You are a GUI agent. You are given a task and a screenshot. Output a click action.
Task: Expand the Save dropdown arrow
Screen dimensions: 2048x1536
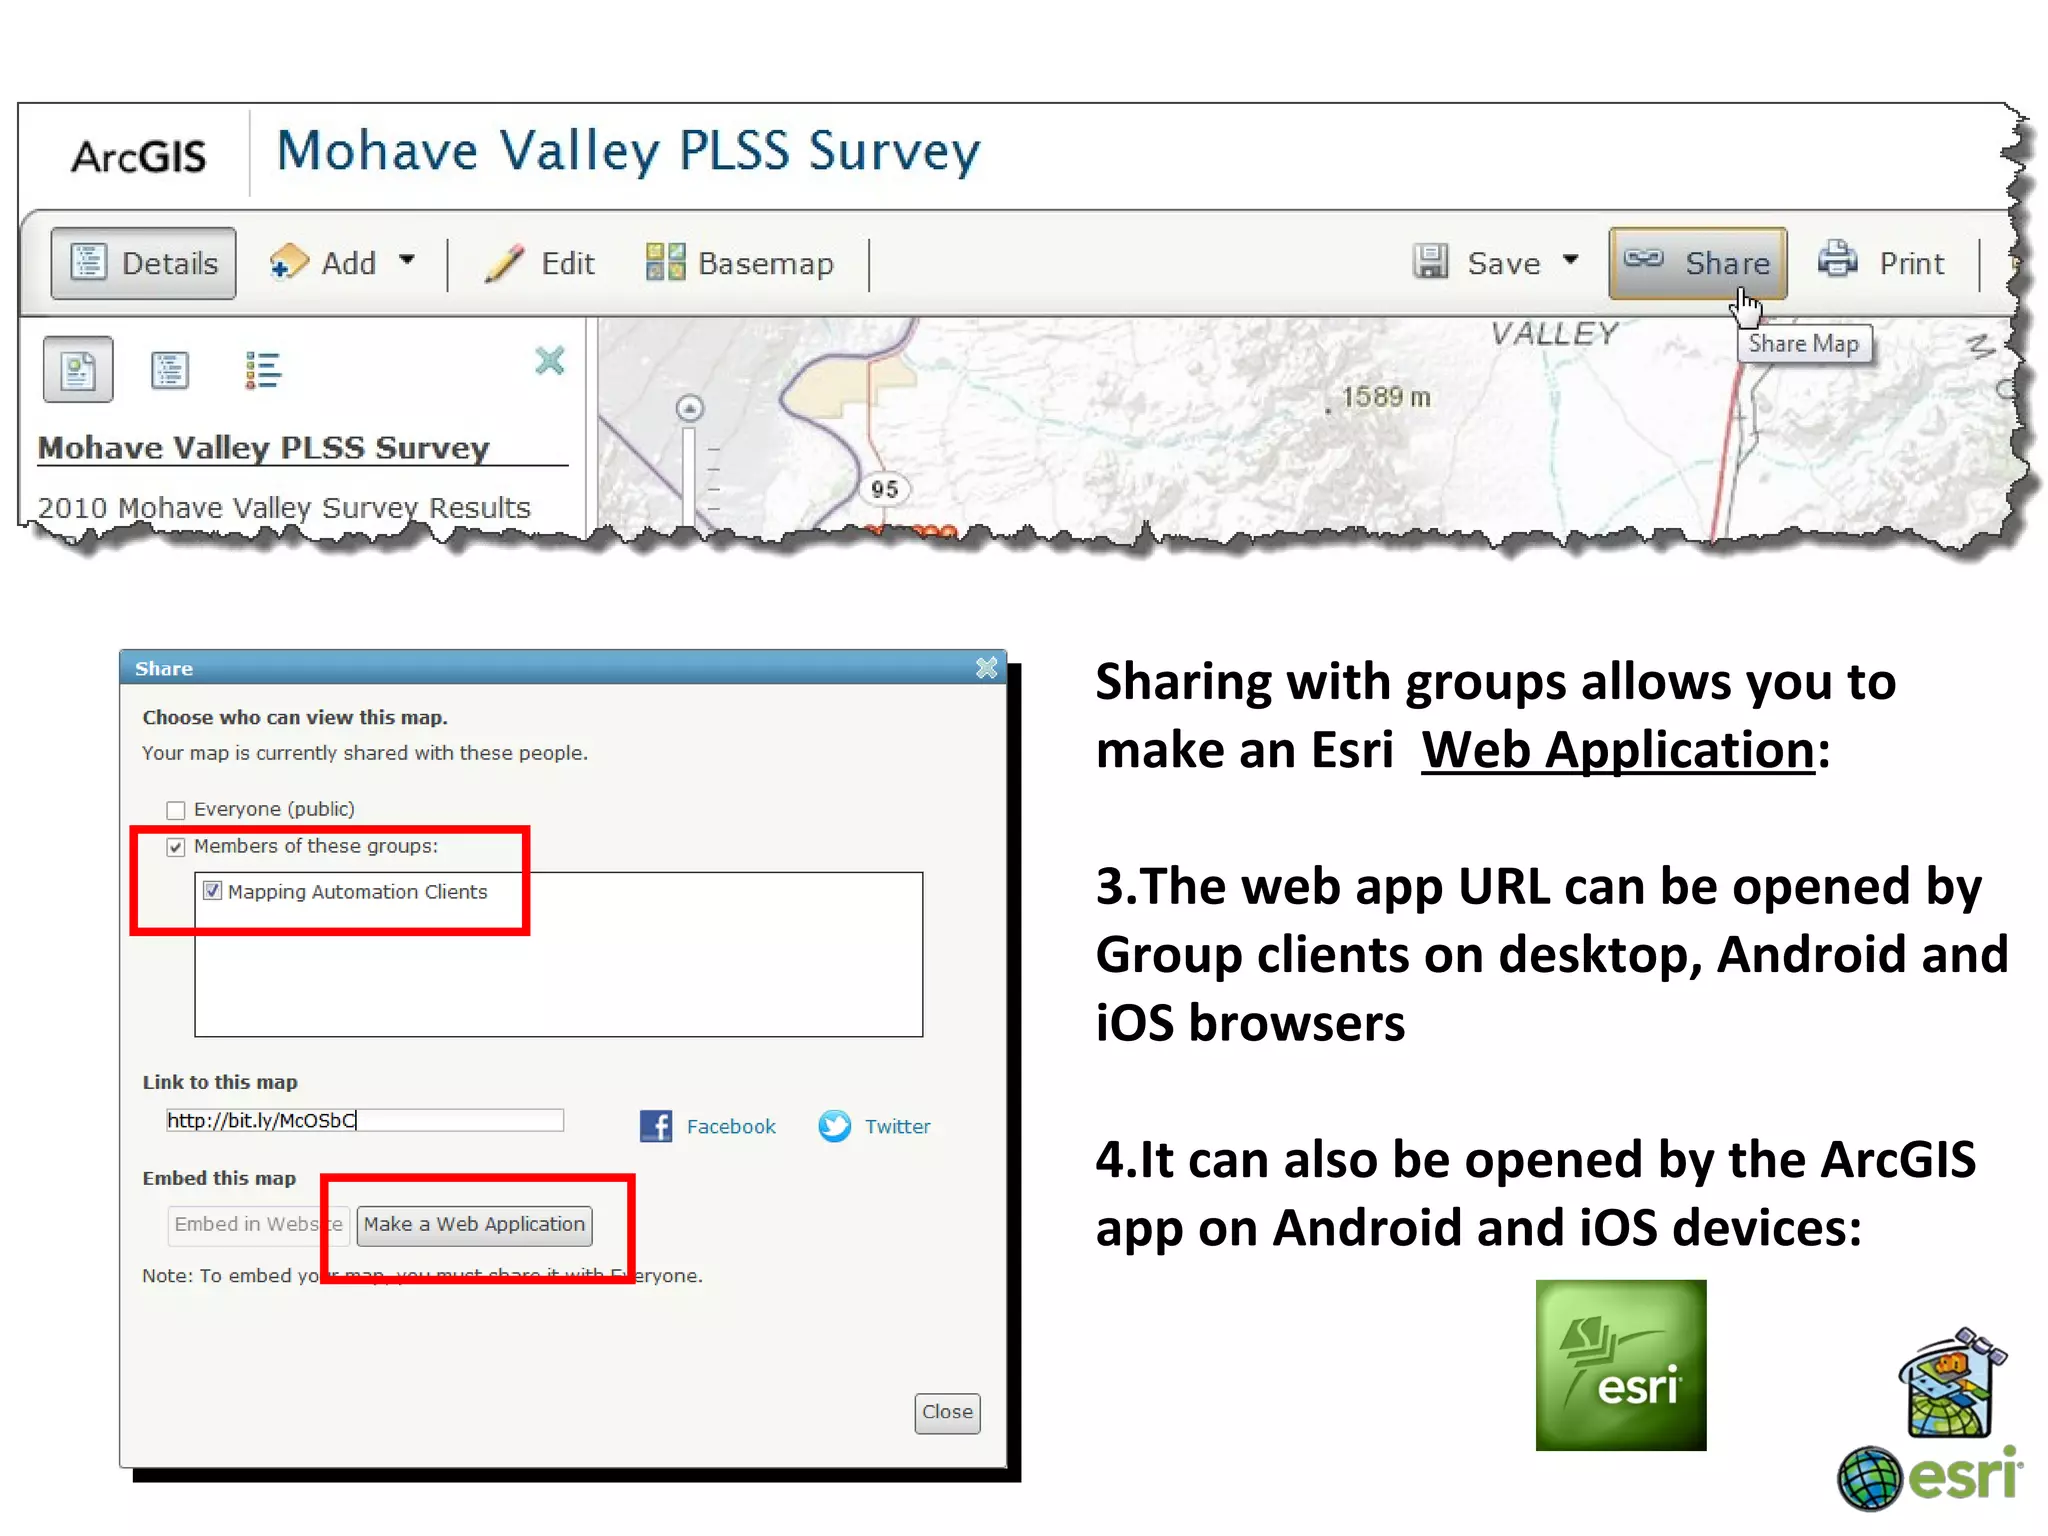click(x=1570, y=260)
